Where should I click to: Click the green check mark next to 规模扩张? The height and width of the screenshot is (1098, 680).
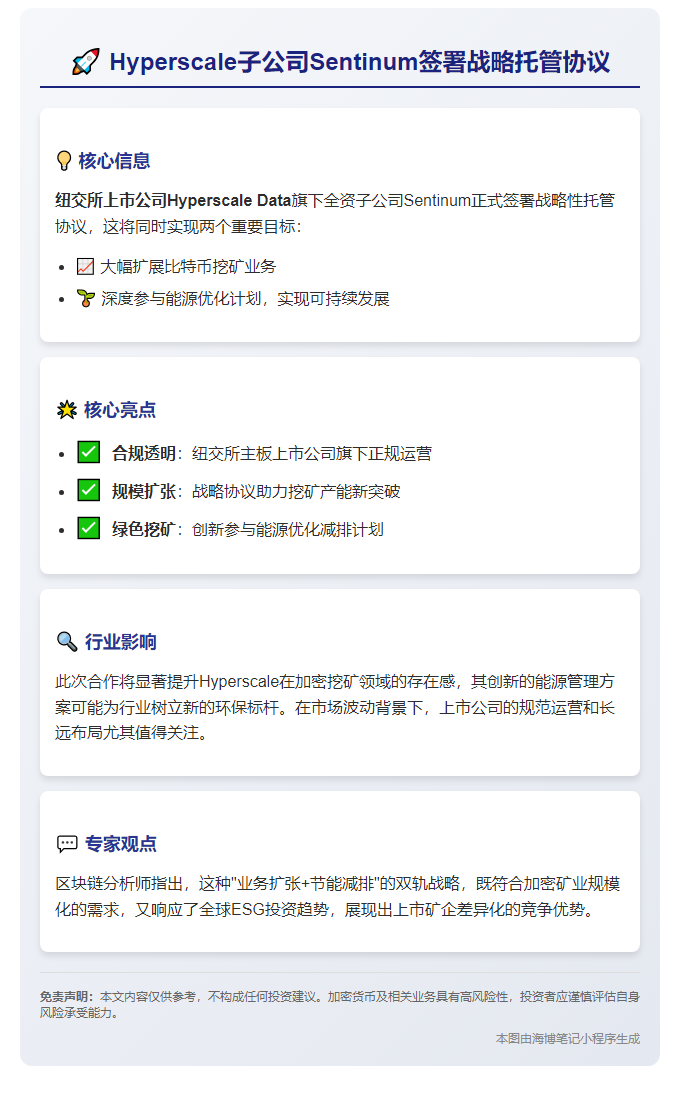pos(88,490)
